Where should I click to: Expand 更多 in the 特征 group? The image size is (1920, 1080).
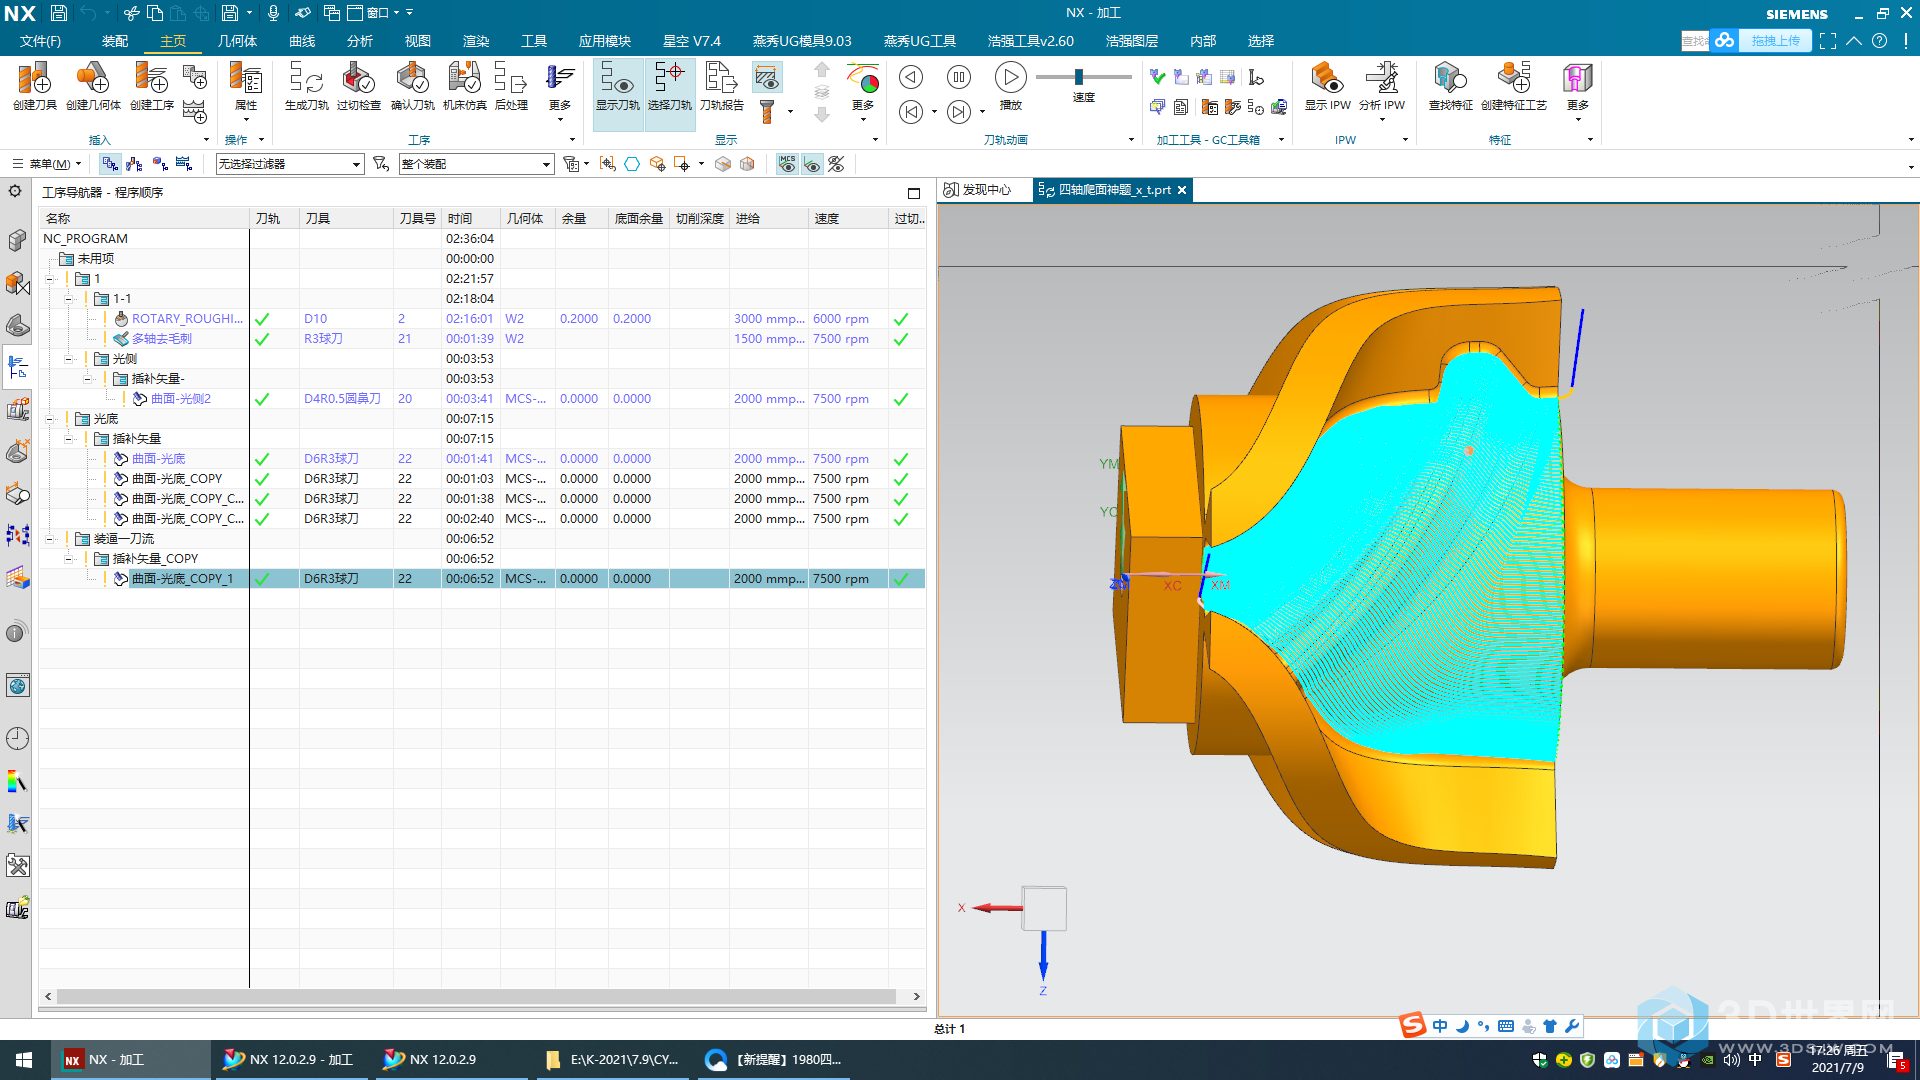1577,90
